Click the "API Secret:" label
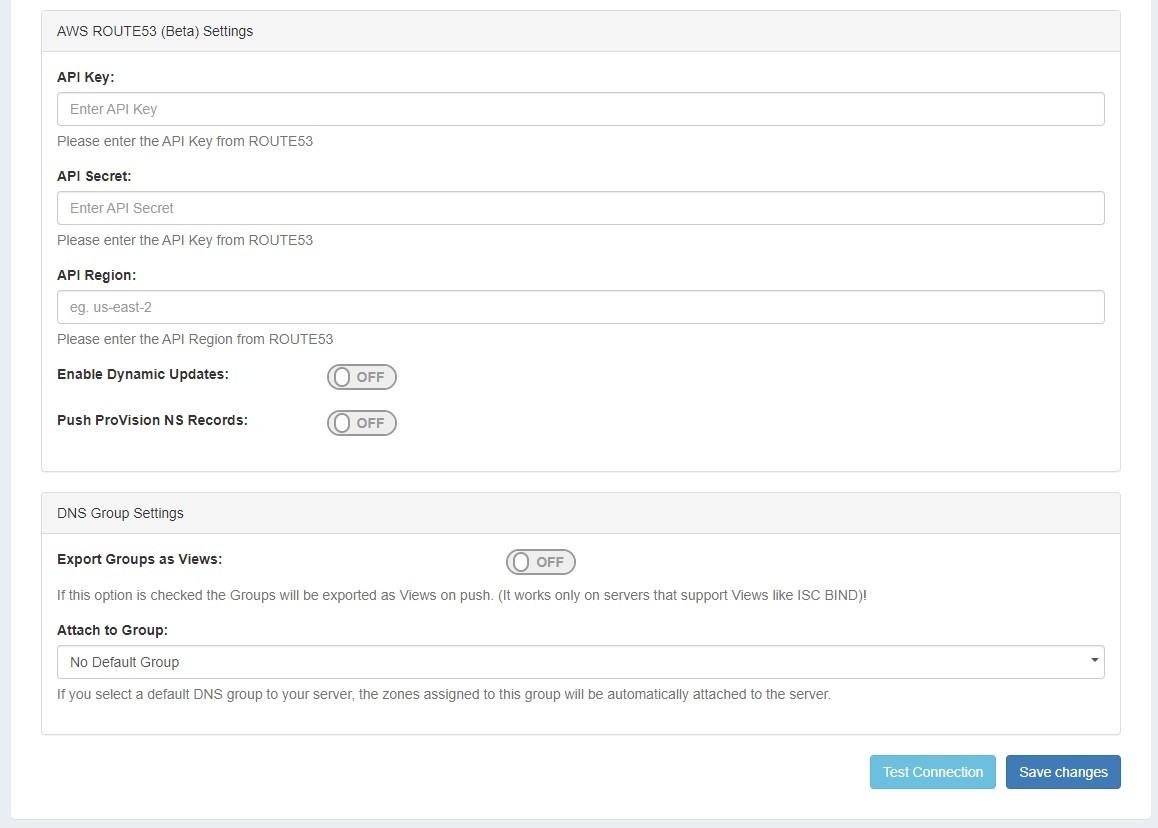The image size is (1158, 828). click(x=94, y=176)
